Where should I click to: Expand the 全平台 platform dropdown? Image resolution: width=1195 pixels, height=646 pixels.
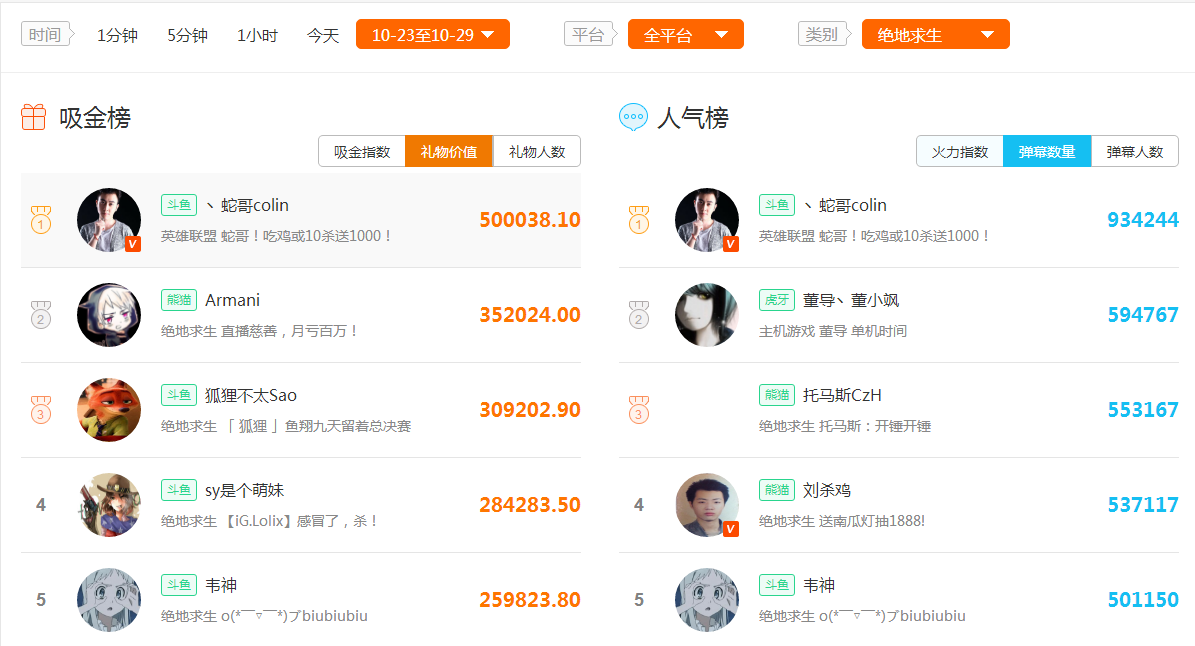click(686, 34)
